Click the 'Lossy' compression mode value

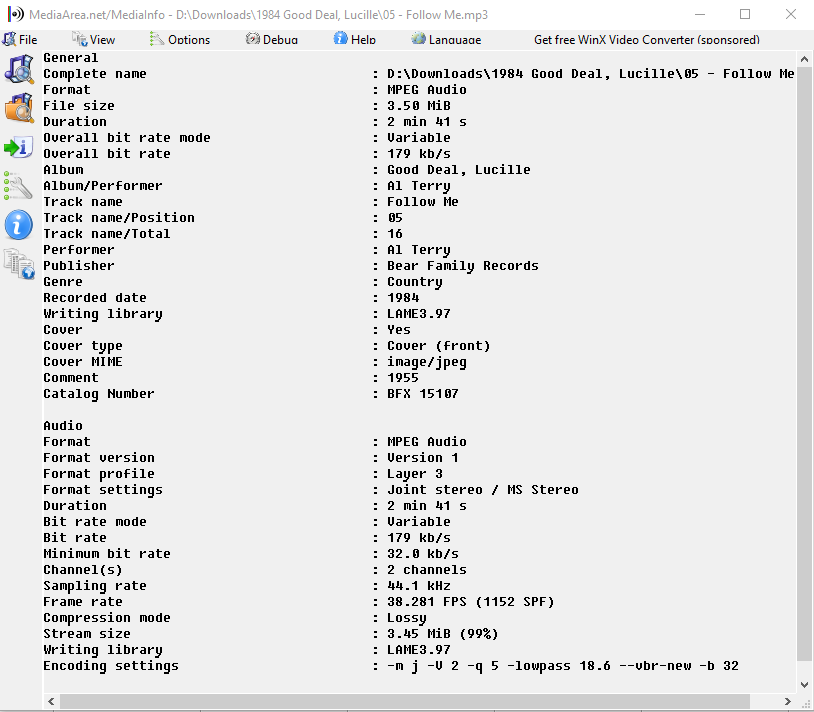click(406, 618)
